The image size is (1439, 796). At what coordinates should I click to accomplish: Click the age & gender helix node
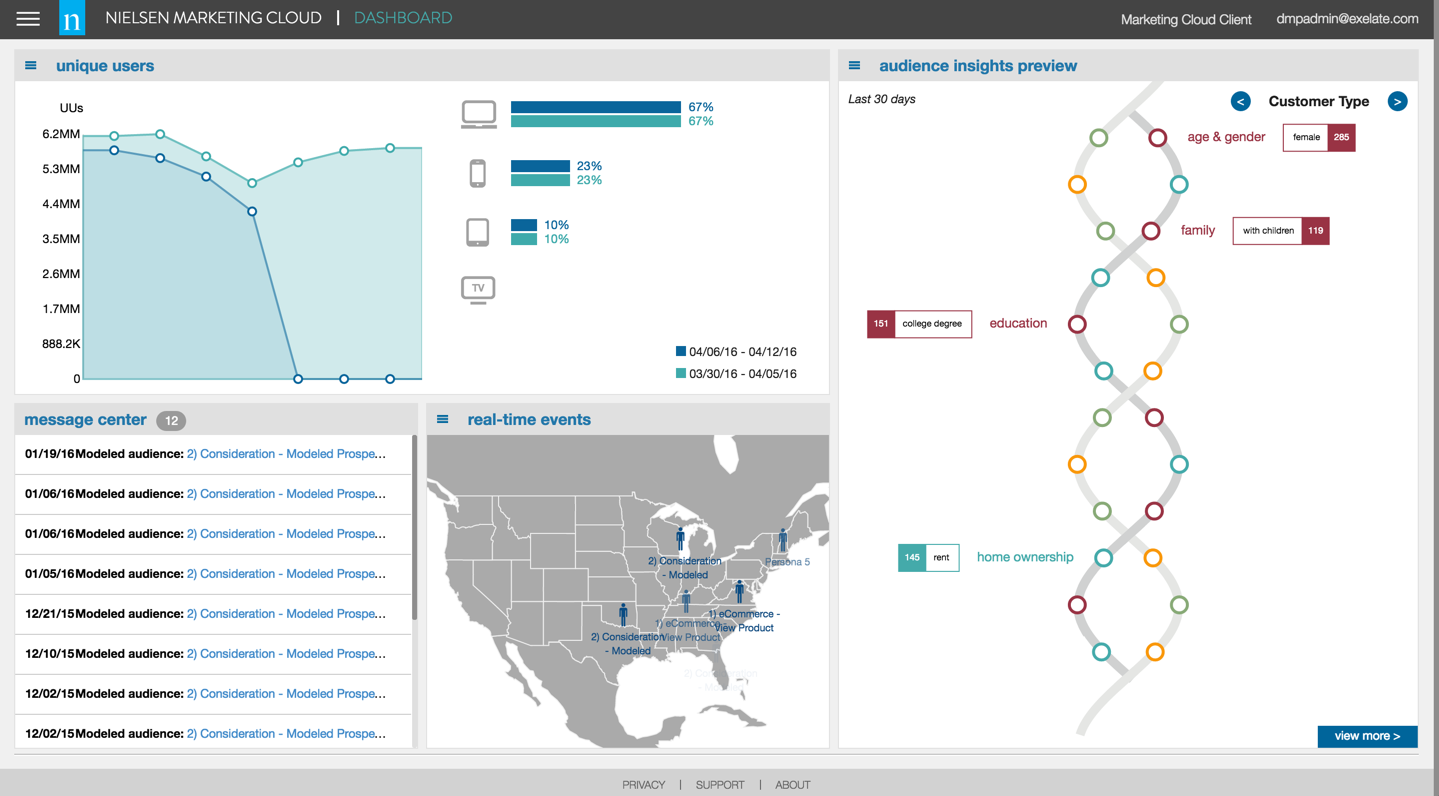(1157, 138)
